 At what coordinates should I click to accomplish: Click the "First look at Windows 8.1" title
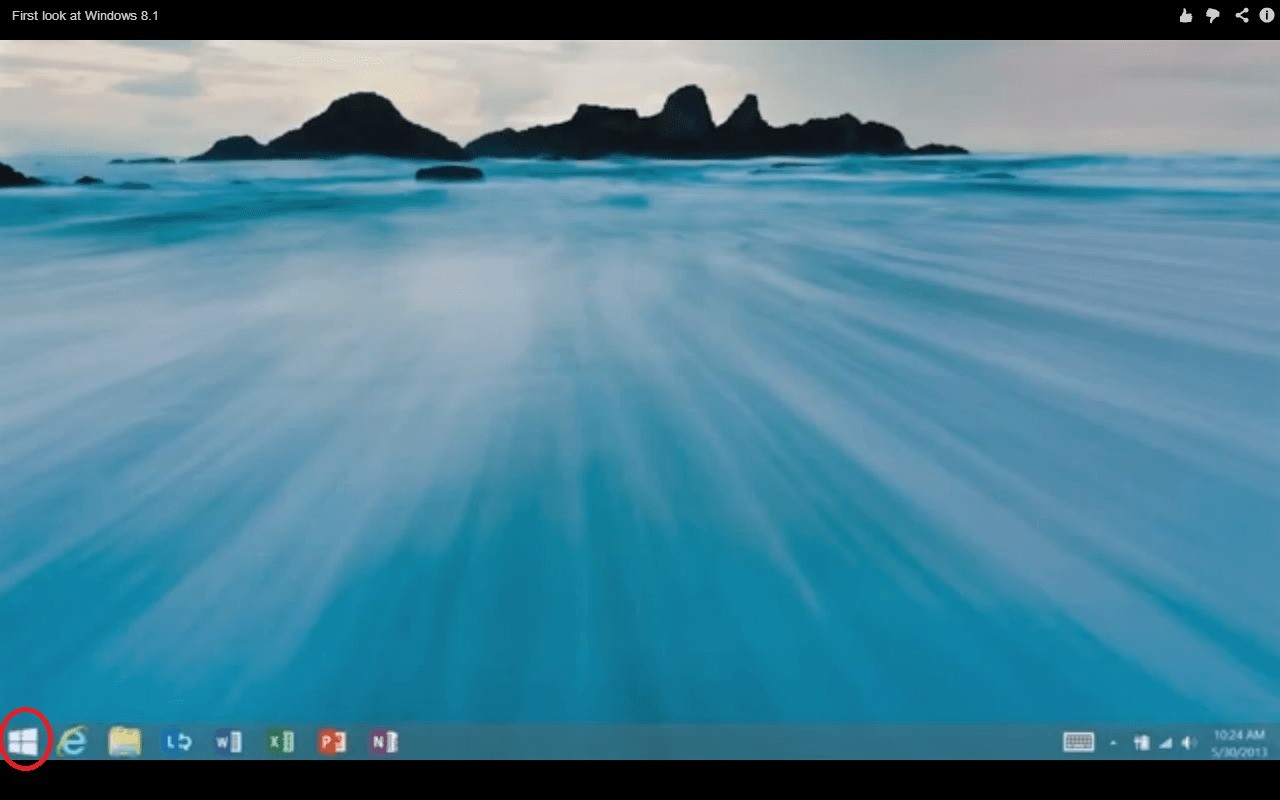[x=85, y=15]
